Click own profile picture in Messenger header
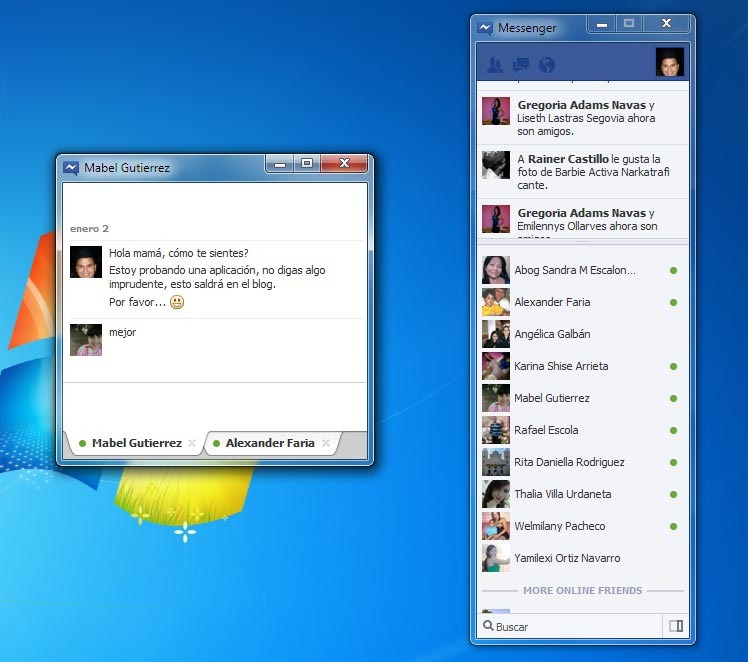Screen dimensions: 748x662 click(670, 62)
